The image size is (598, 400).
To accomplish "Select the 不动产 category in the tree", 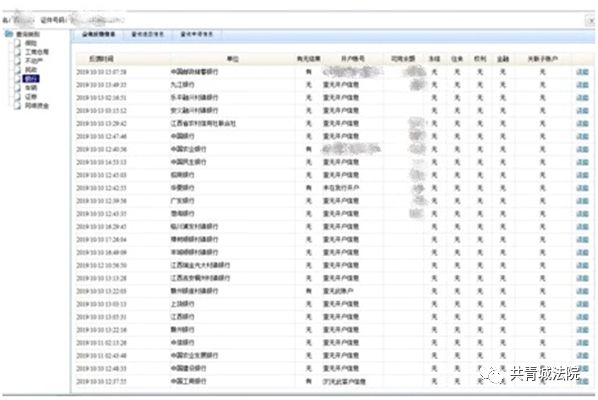I will pos(34,61).
